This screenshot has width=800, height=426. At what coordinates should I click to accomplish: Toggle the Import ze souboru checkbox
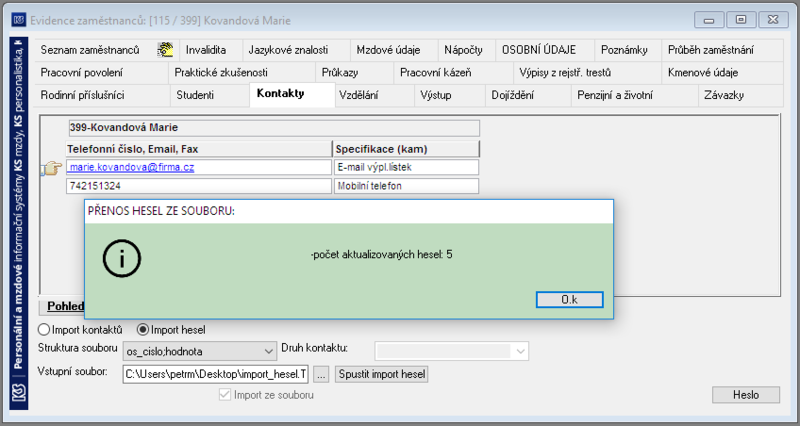tap(224, 394)
